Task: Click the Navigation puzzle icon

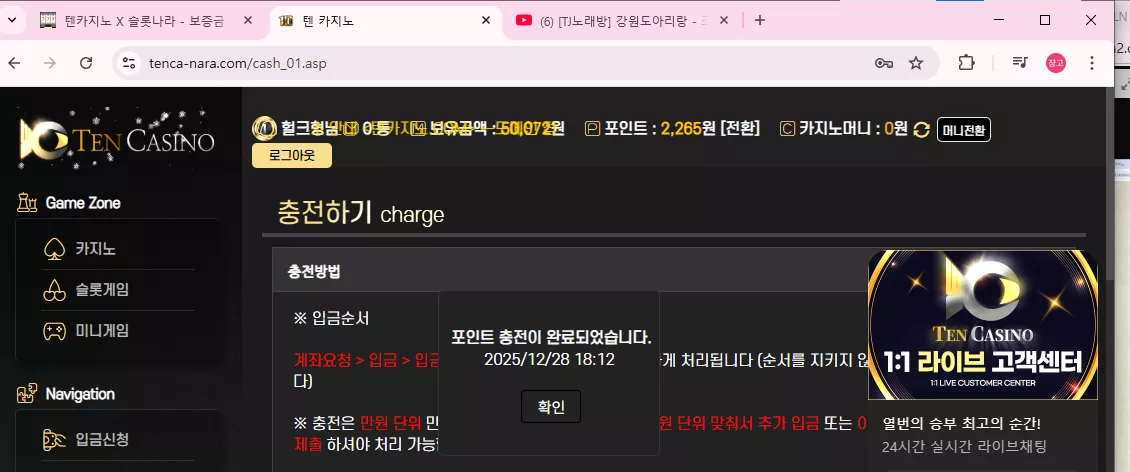Action: [x=27, y=394]
